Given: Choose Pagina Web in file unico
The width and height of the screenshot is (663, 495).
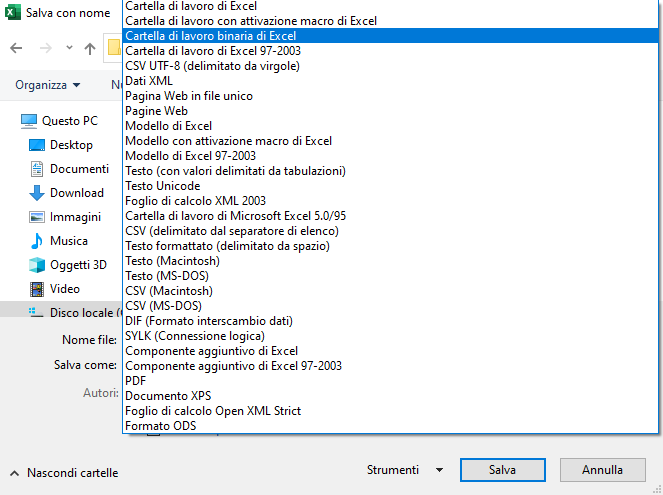Looking at the screenshot, I should click(390, 96).
